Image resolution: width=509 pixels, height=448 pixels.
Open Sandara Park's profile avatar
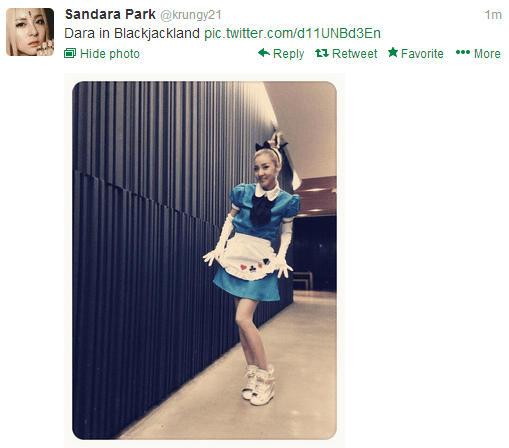(x=30, y=32)
